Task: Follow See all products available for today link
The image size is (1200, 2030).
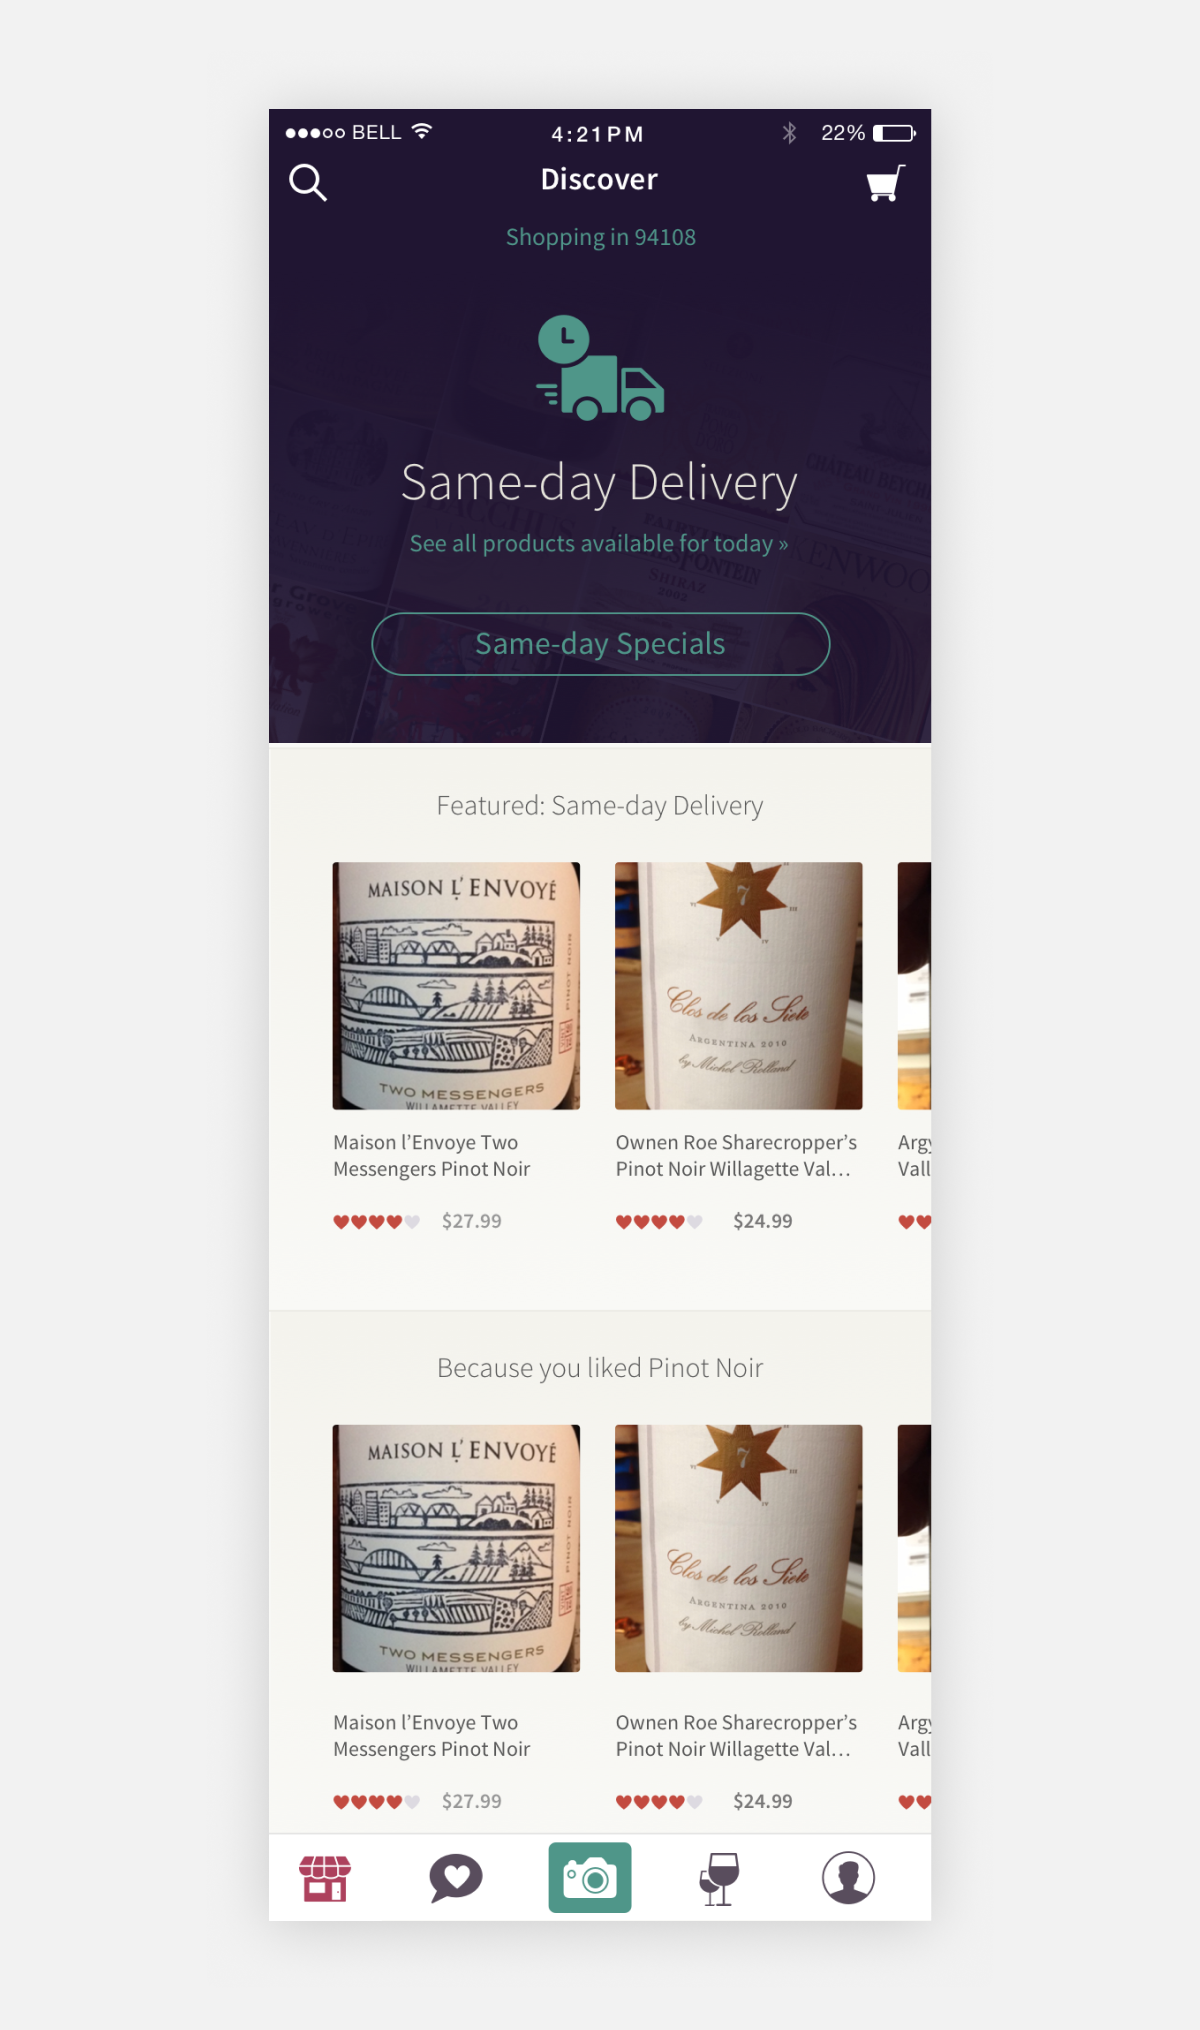Action: (599, 543)
